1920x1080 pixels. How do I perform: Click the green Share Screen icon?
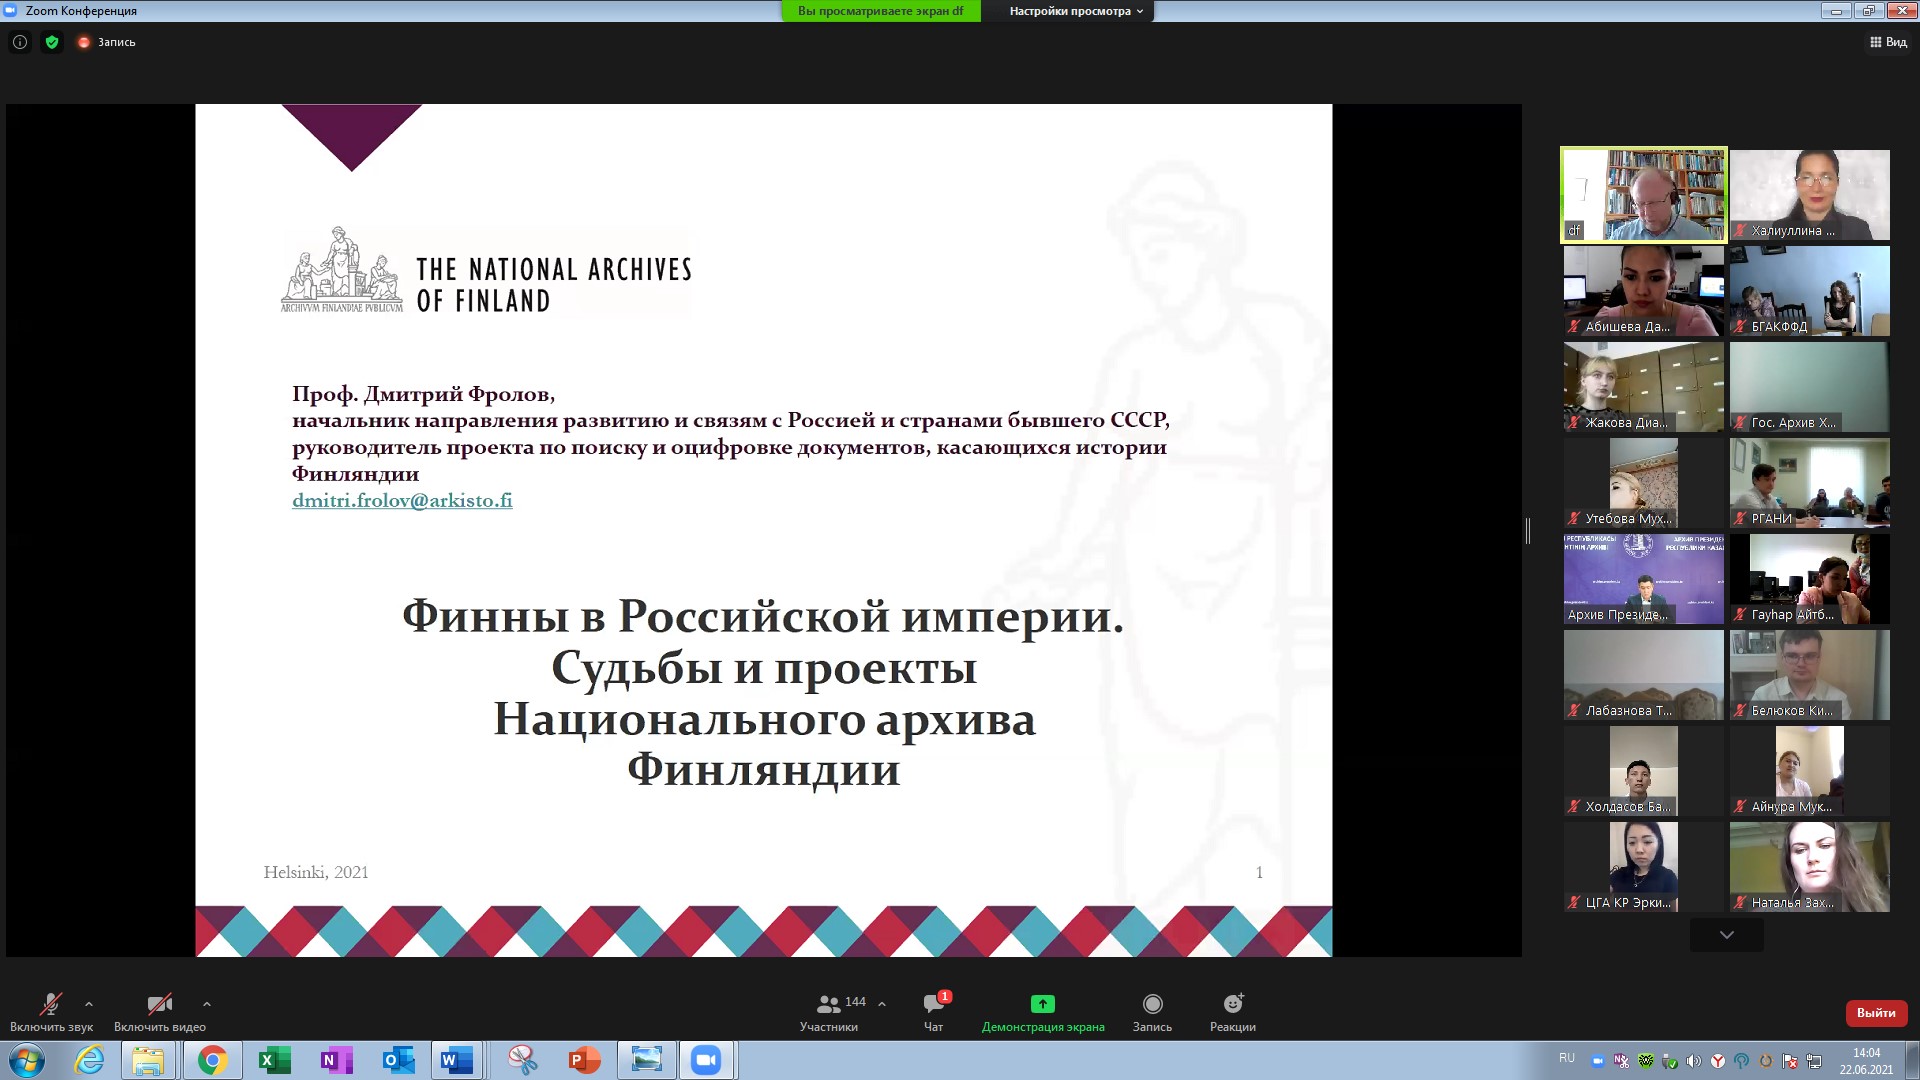click(x=1043, y=1003)
